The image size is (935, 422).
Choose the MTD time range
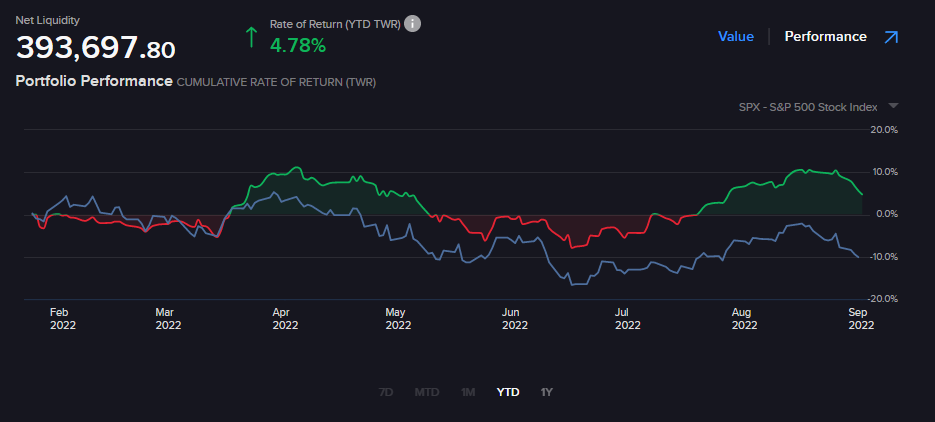pos(427,392)
